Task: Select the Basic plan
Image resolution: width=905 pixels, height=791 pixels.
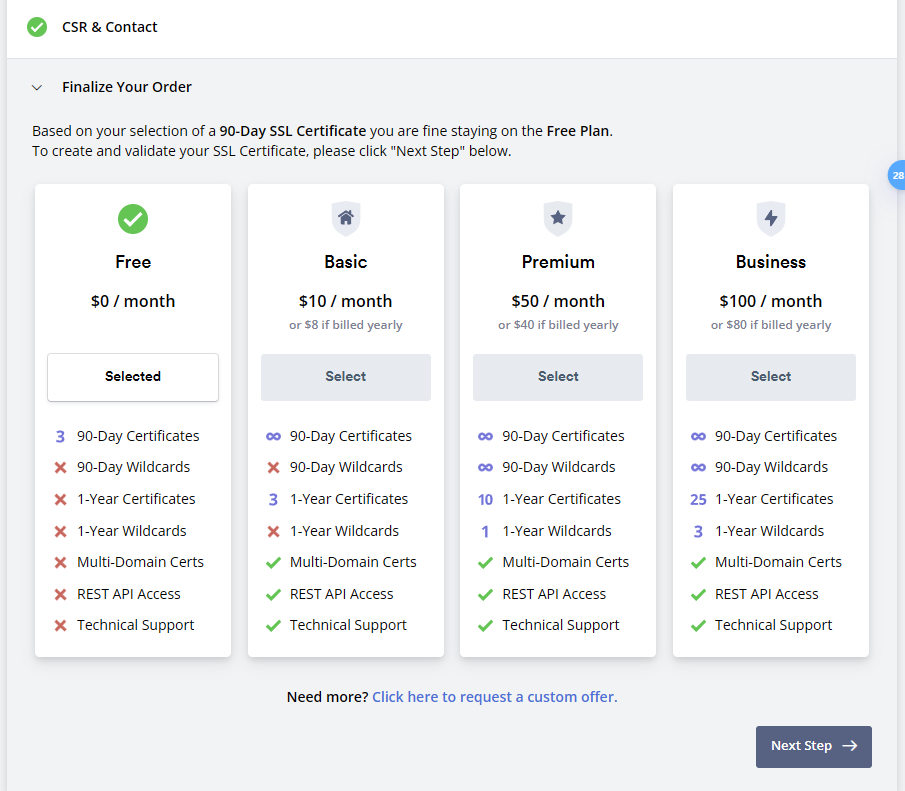Action: pos(346,377)
